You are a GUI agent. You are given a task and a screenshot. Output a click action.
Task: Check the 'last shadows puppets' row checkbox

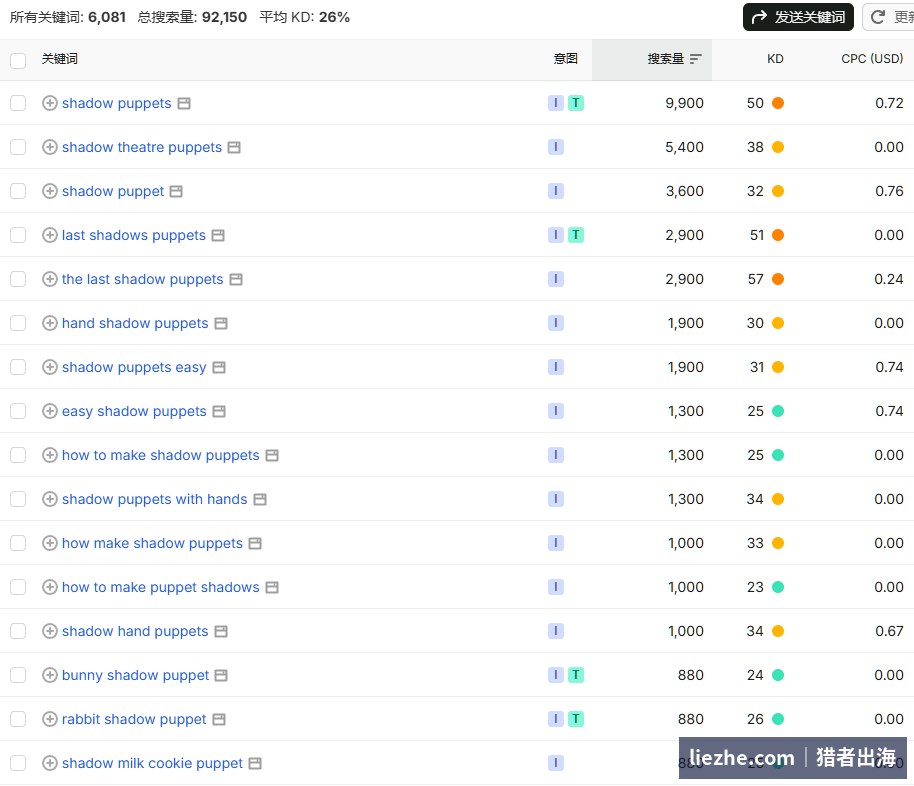point(18,235)
